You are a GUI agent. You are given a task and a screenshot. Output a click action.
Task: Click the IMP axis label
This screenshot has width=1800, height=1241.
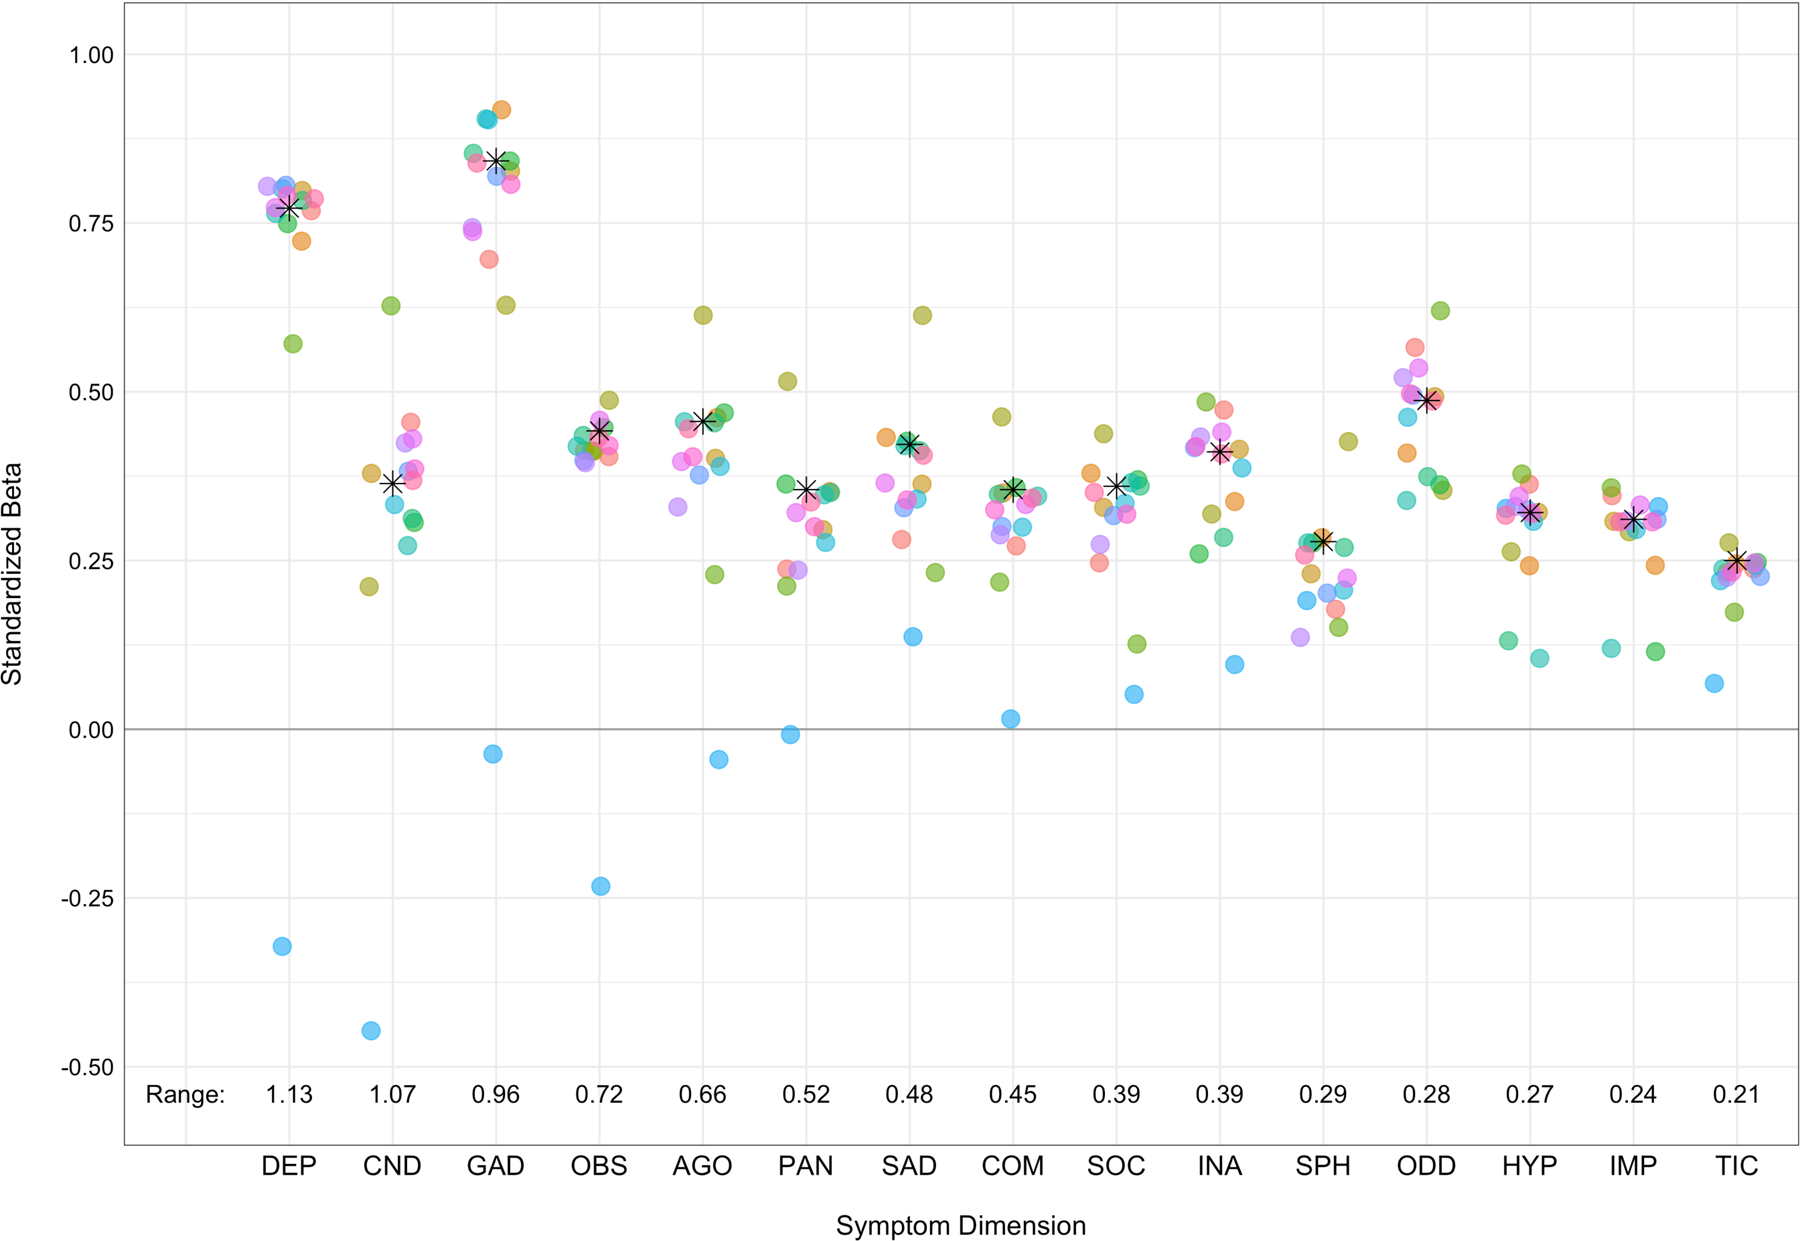[x=1633, y=1166]
